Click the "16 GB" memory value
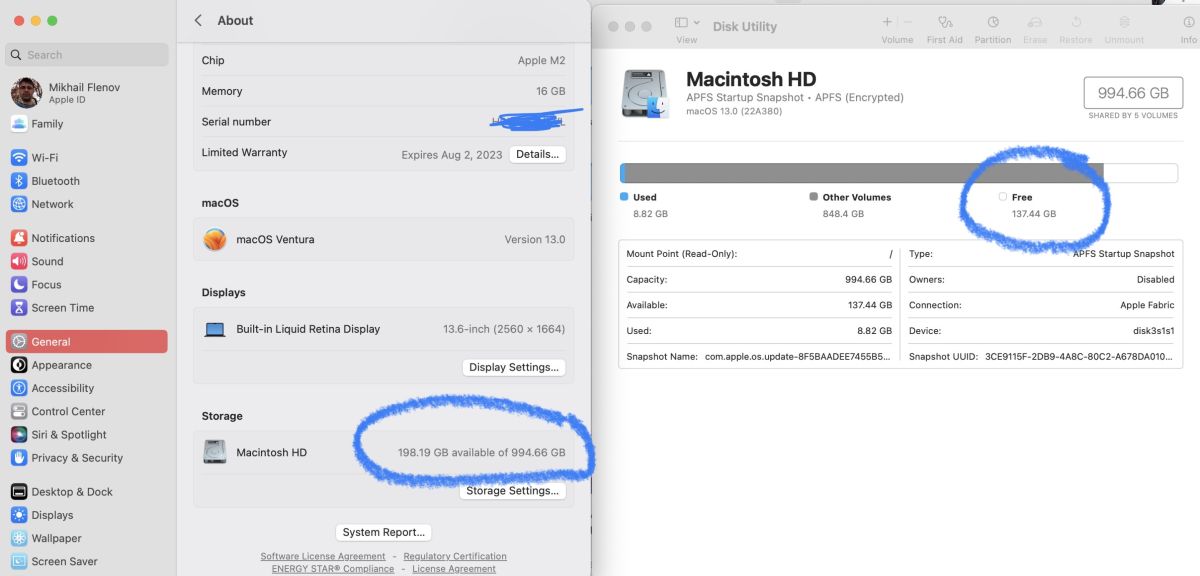Screen dimensions: 1200x576 (550, 91)
